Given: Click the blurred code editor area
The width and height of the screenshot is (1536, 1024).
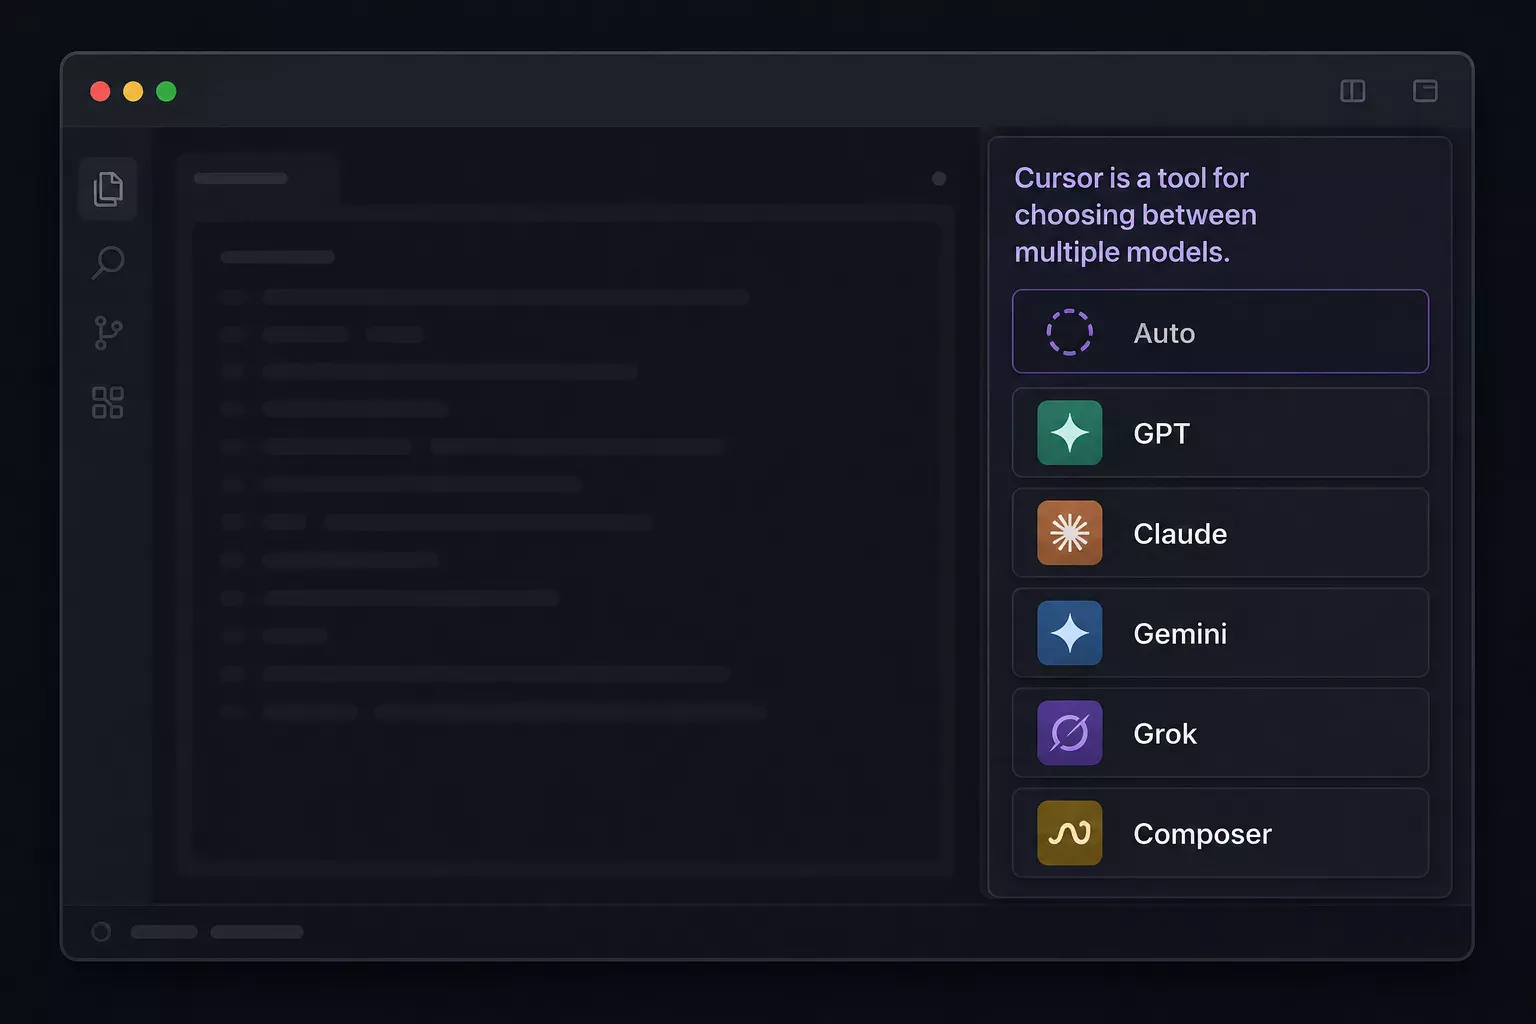Looking at the screenshot, I should click(566, 540).
